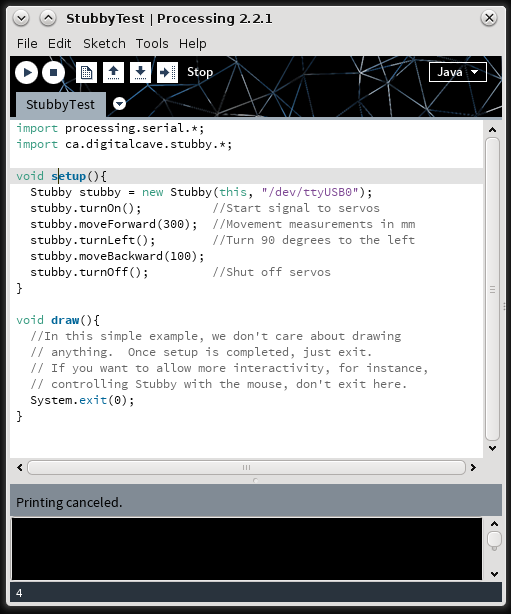Open the Help menu
This screenshot has width=511, height=614.
click(192, 43)
